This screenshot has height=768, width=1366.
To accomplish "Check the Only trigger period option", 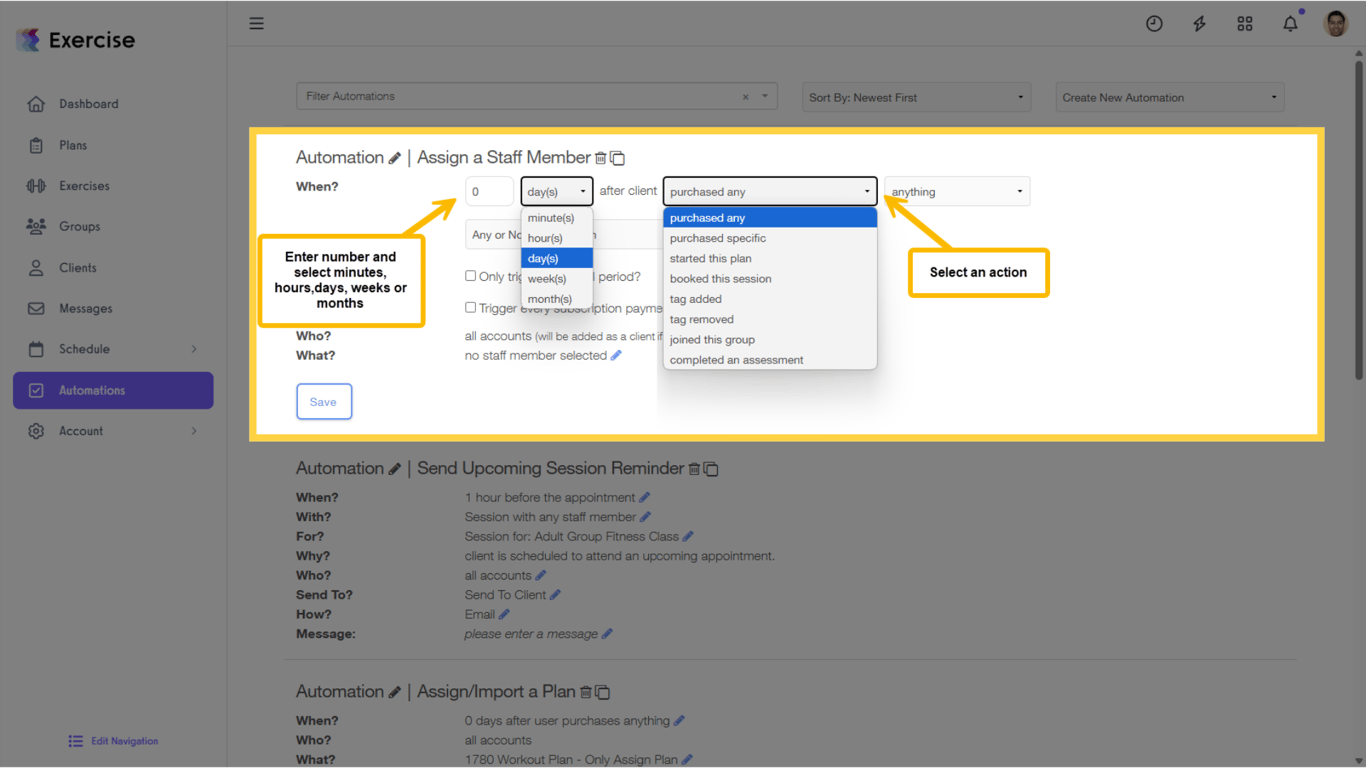I will 470,276.
